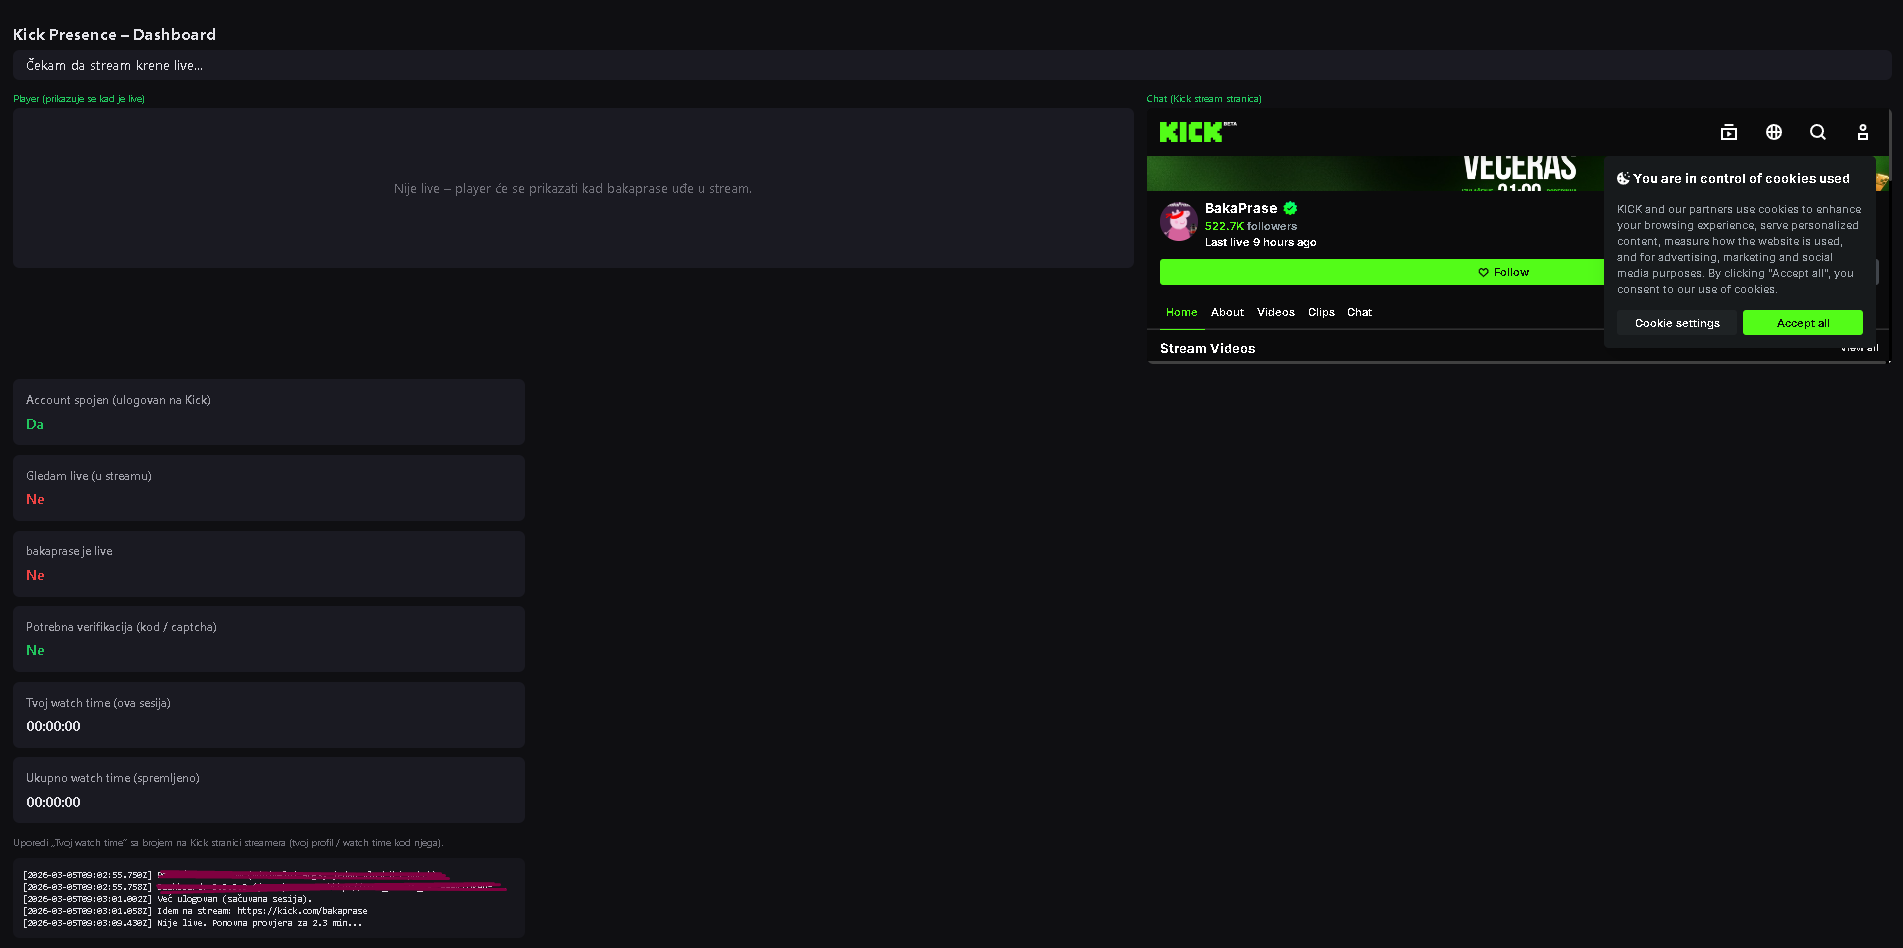Screen dimensions: 1903x948
Task: Open the user profile icon
Action: [x=1862, y=132]
